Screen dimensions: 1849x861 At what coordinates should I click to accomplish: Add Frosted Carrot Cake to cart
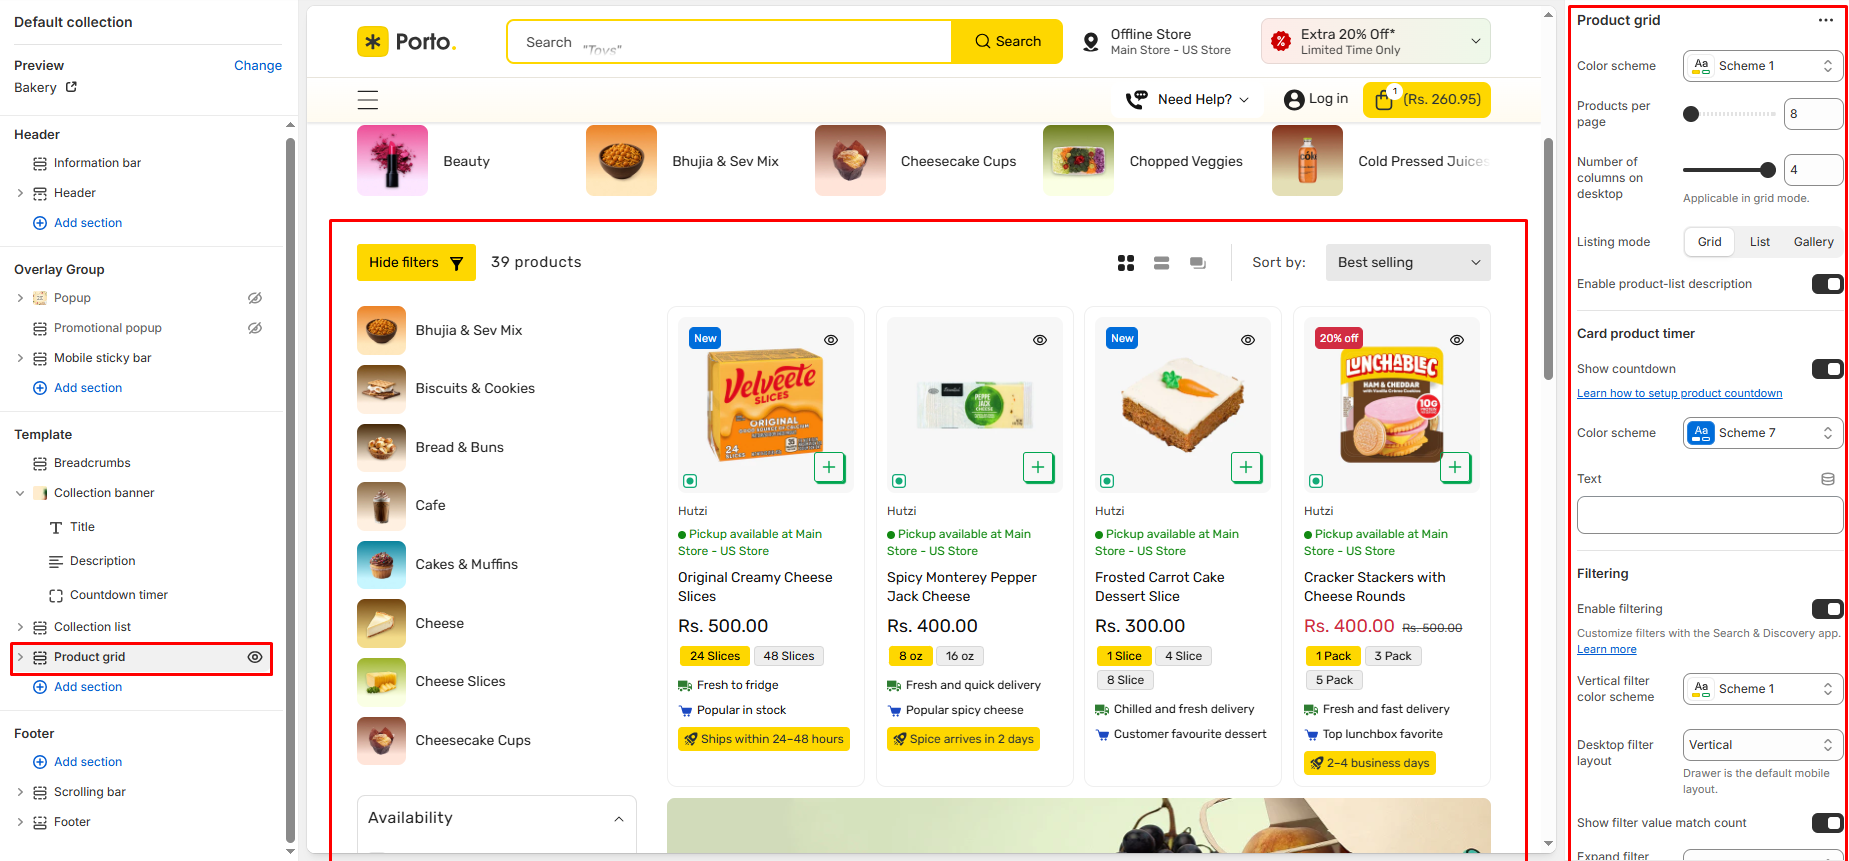click(1246, 467)
